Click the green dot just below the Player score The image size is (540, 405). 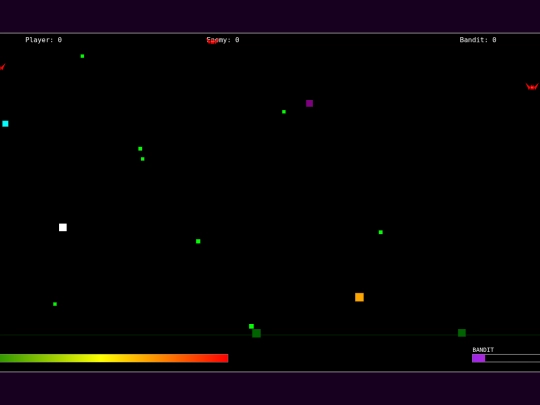point(82,56)
